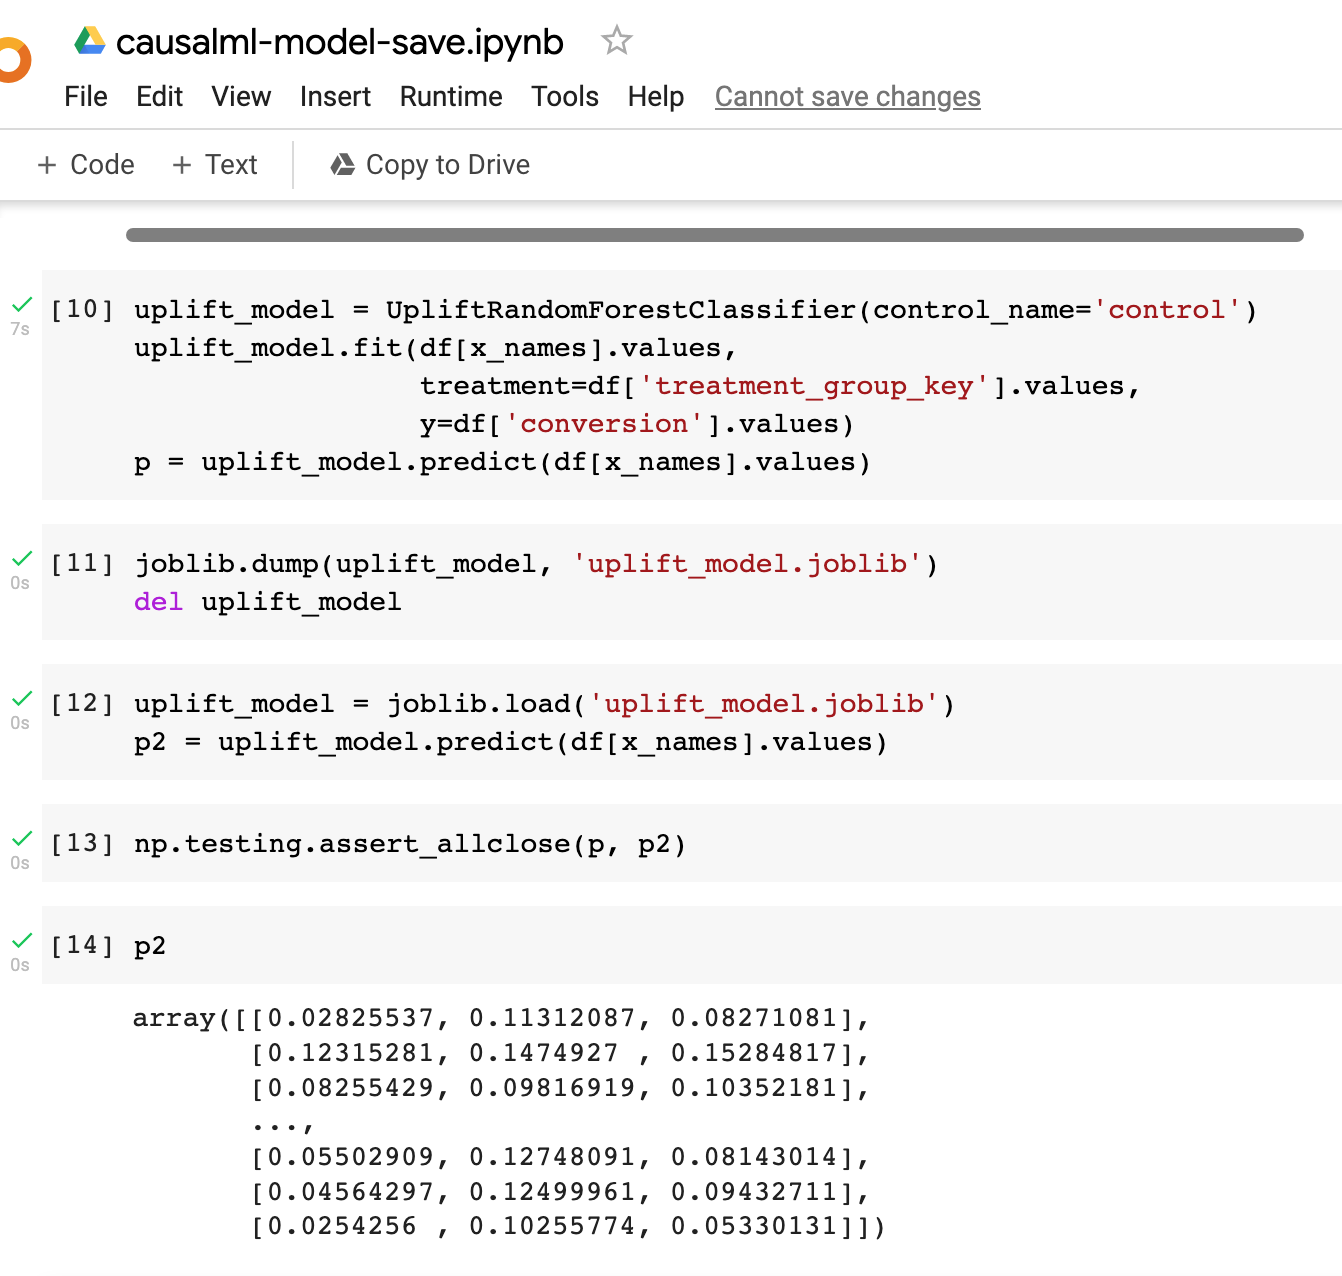This screenshot has width=1342, height=1276.
Task: Click the star icon to favorite the notebook
Action: [616, 41]
